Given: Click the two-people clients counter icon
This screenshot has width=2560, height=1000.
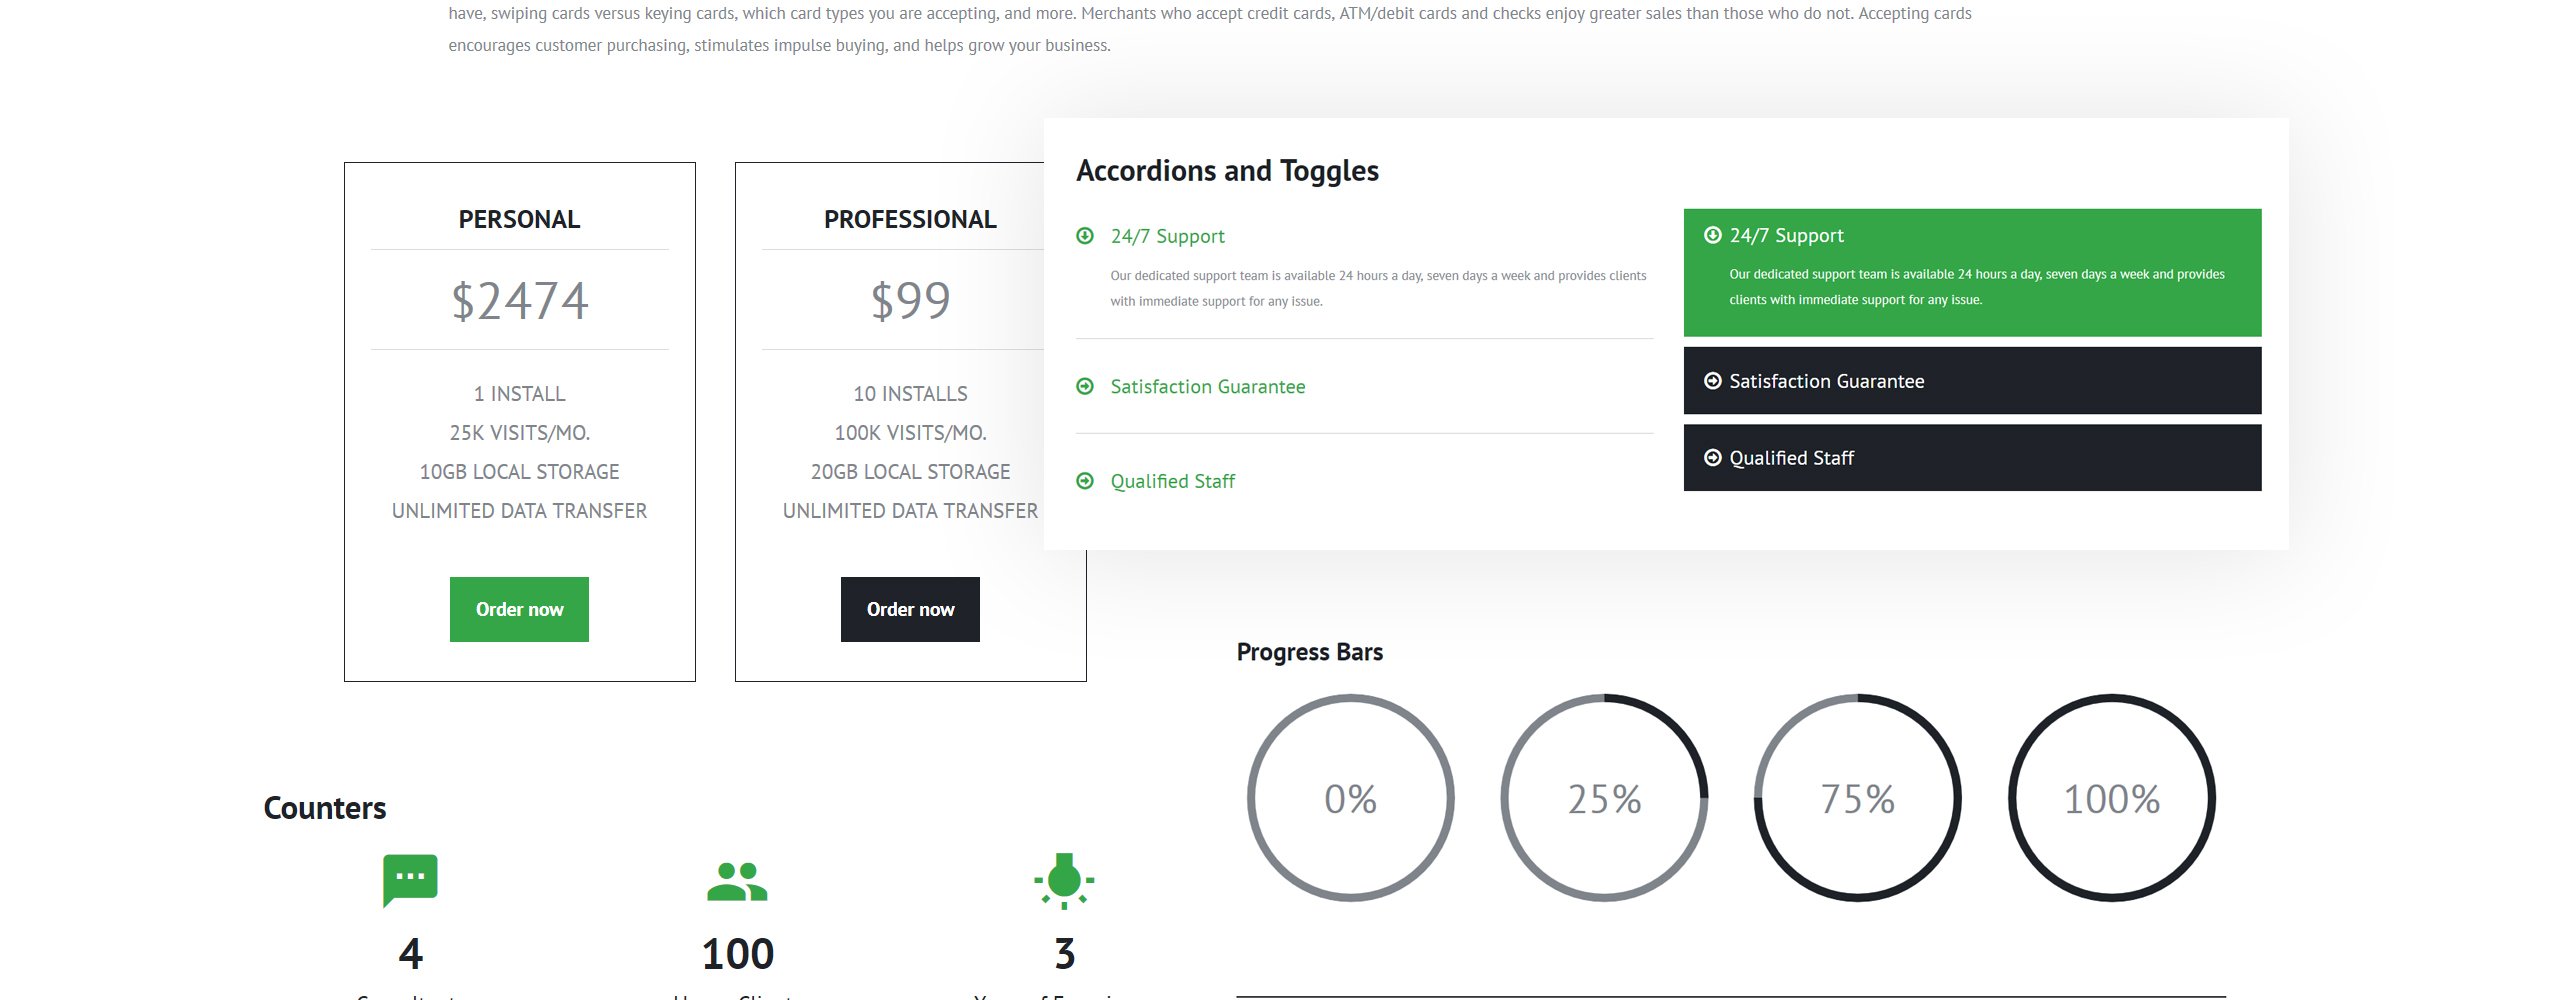Looking at the screenshot, I should click(737, 881).
